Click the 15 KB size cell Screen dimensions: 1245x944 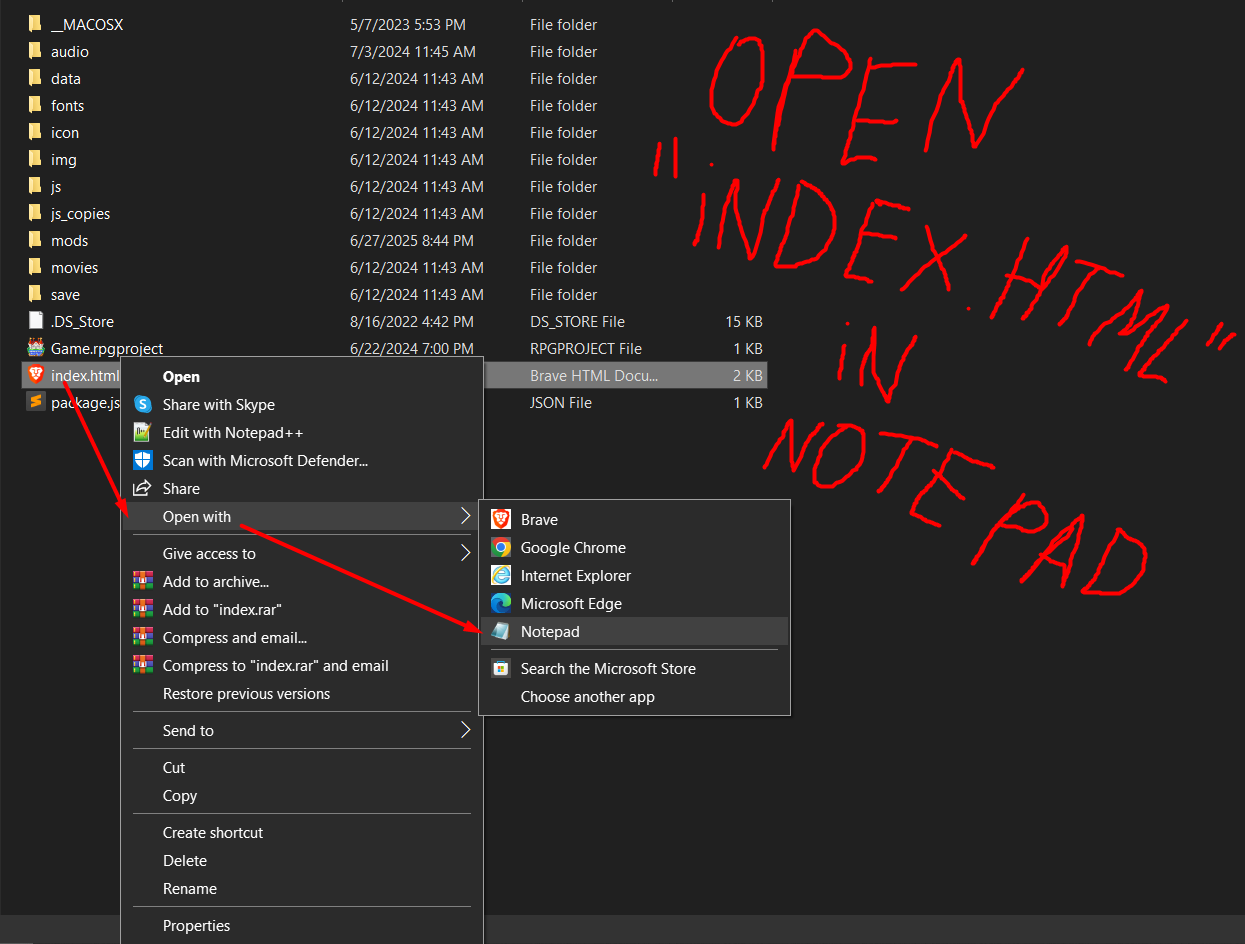pos(744,321)
